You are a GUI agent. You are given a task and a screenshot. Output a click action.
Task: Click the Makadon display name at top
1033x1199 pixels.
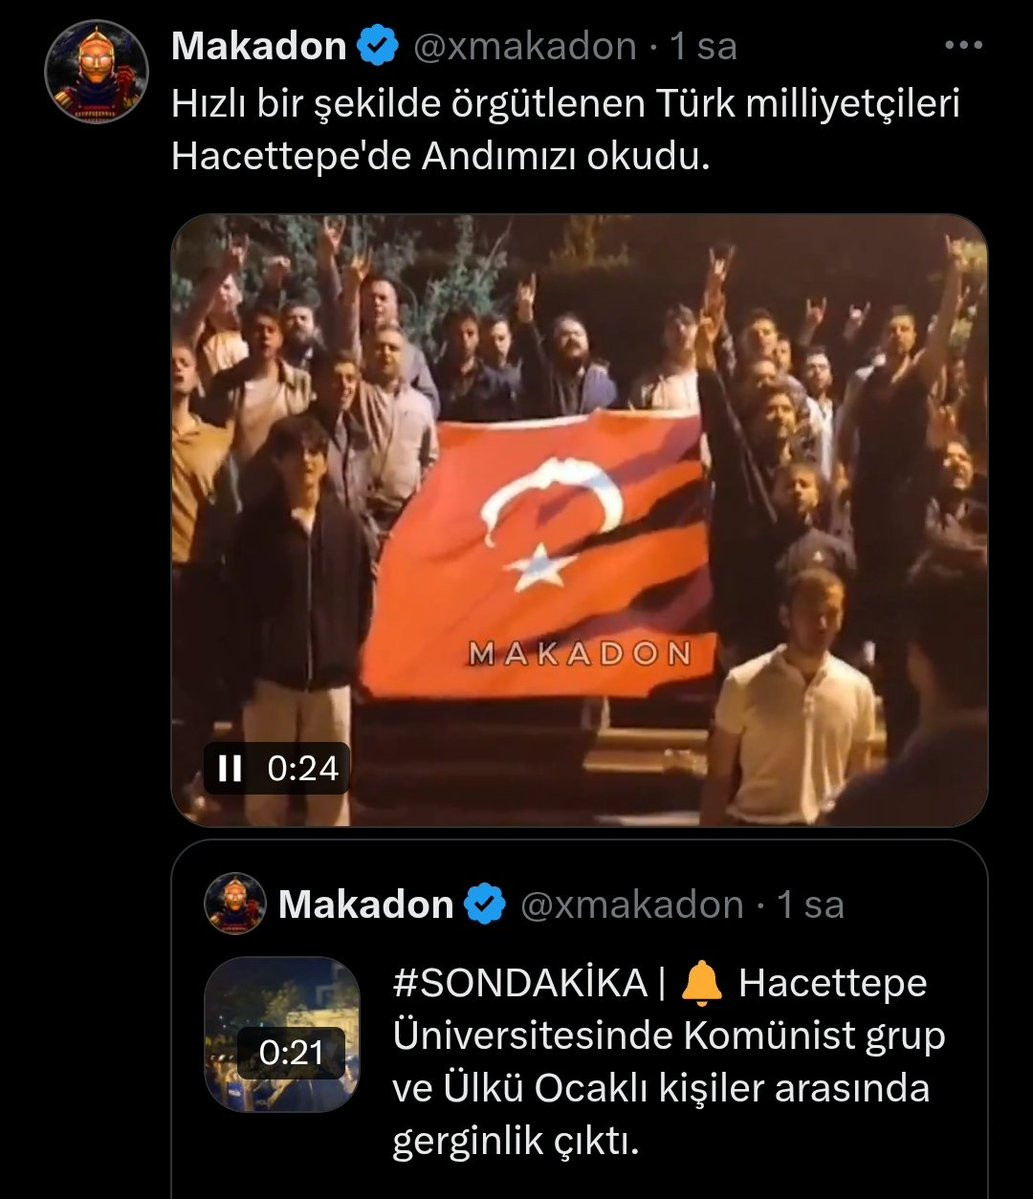[259, 46]
